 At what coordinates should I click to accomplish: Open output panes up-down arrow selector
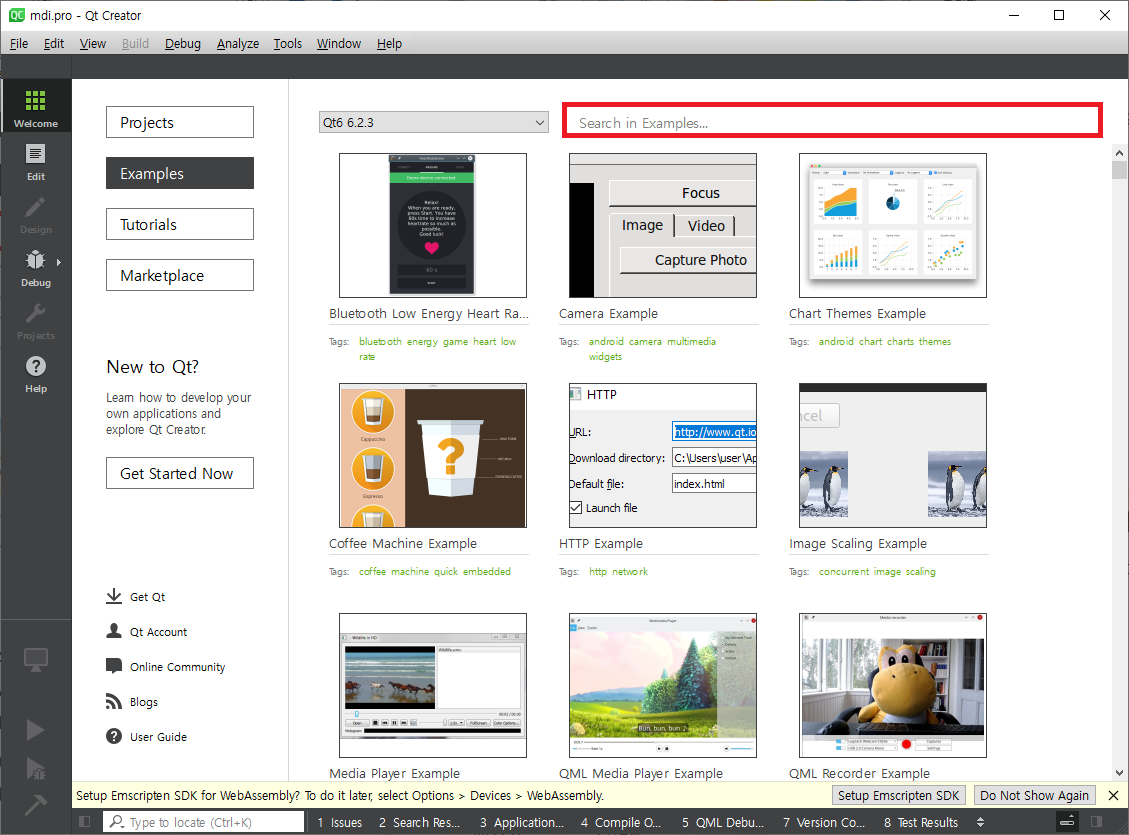tap(980, 821)
